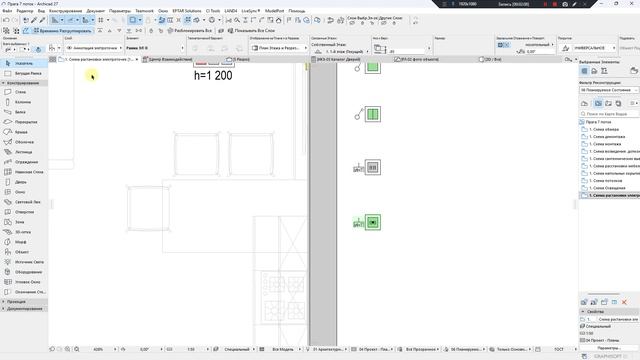The width and height of the screenshot is (640, 360).
Task: Click the Параметры... button below navigator
Action: click(x=608, y=348)
